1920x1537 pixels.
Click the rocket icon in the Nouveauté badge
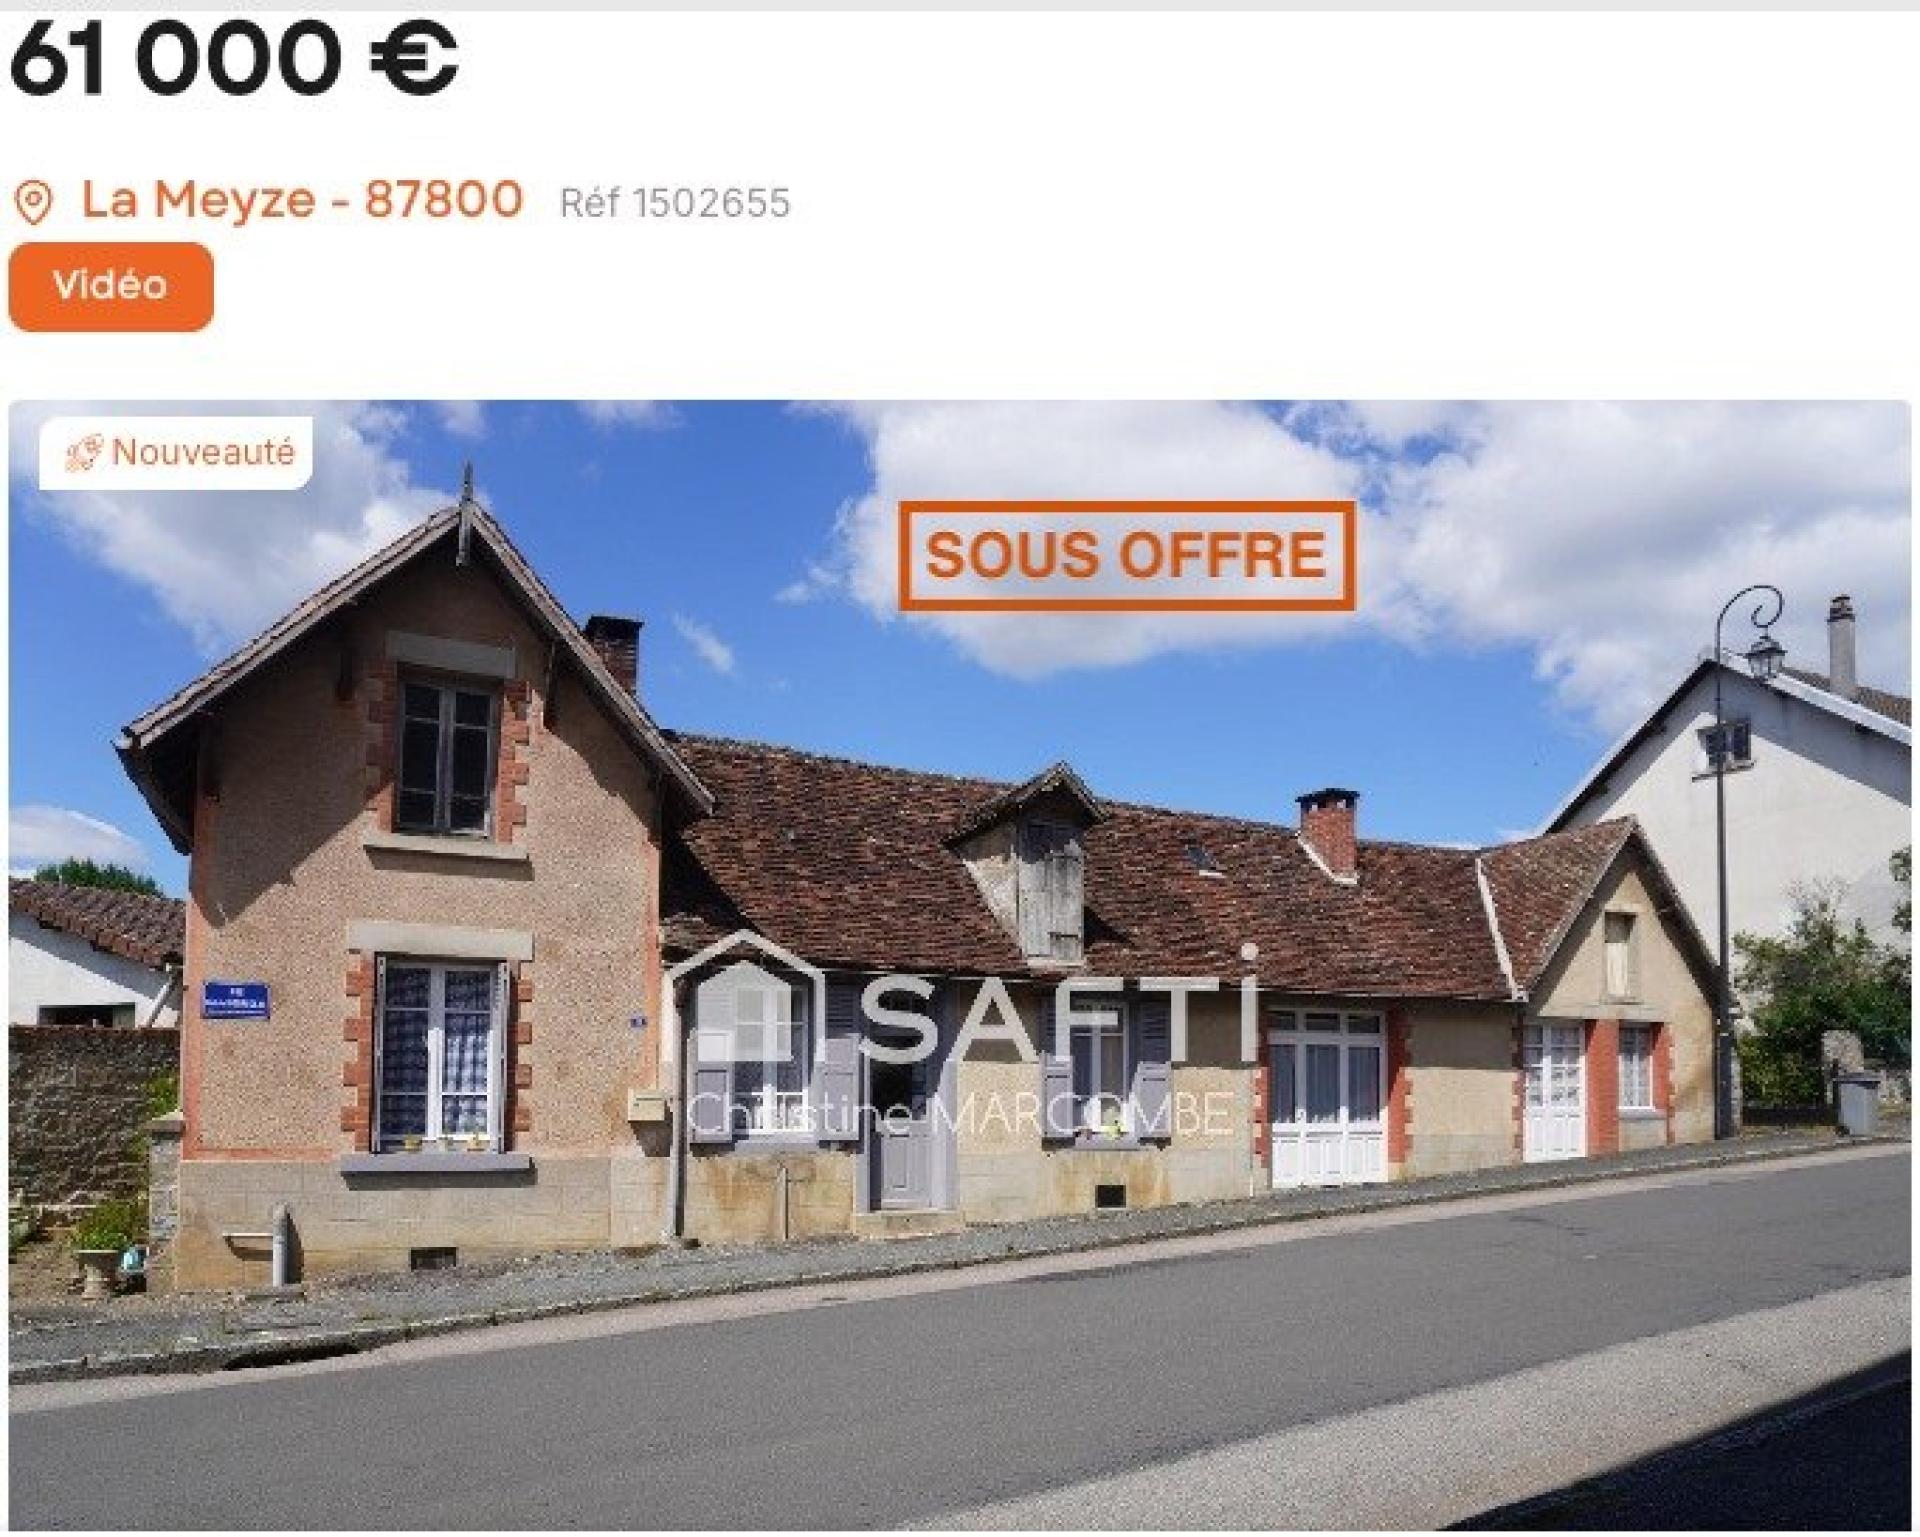click(x=84, y=454)
